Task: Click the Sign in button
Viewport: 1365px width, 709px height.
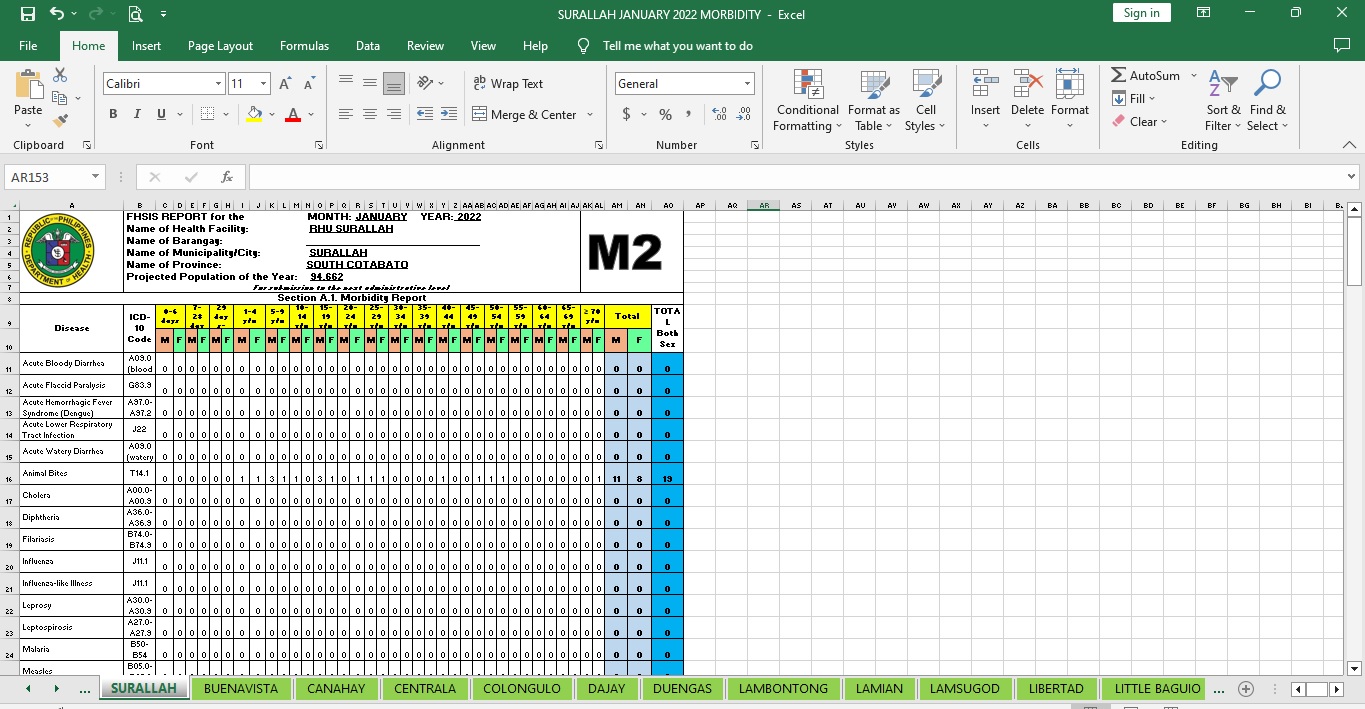Action: (x=1141, y=13)
